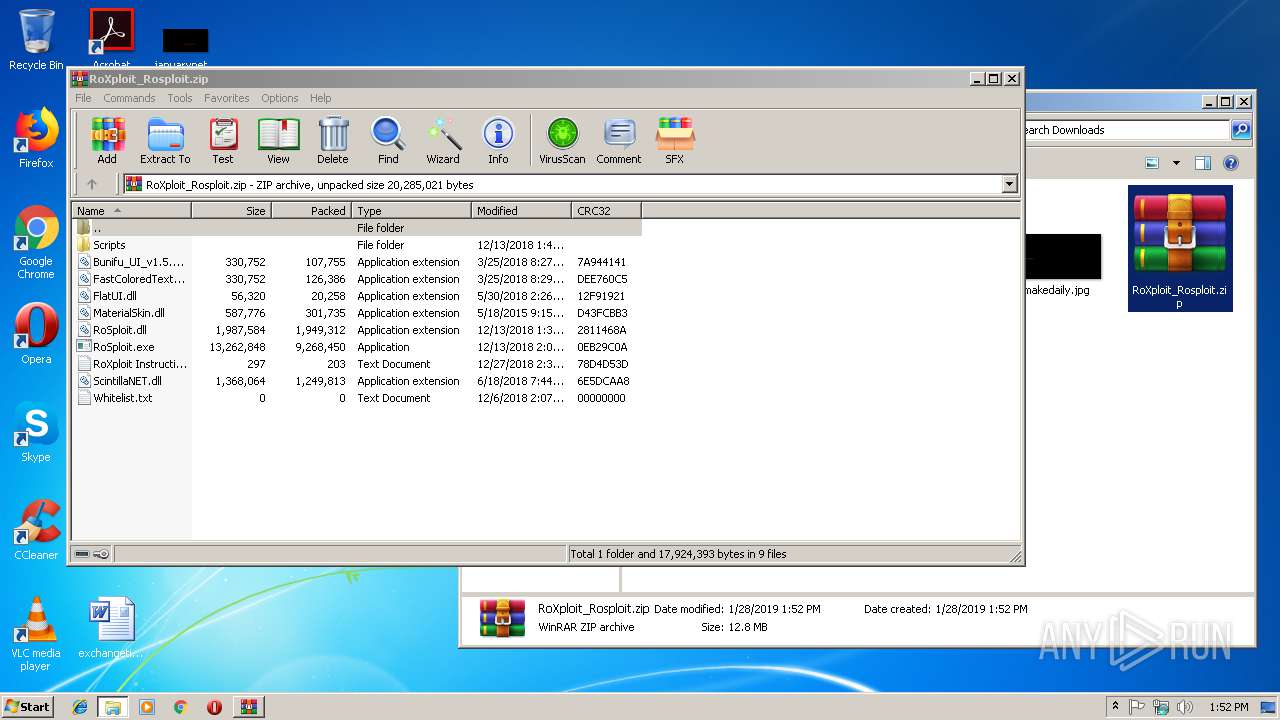
Task: Open the Recycle Bin desktop icon
Action: tap(36, 40)
